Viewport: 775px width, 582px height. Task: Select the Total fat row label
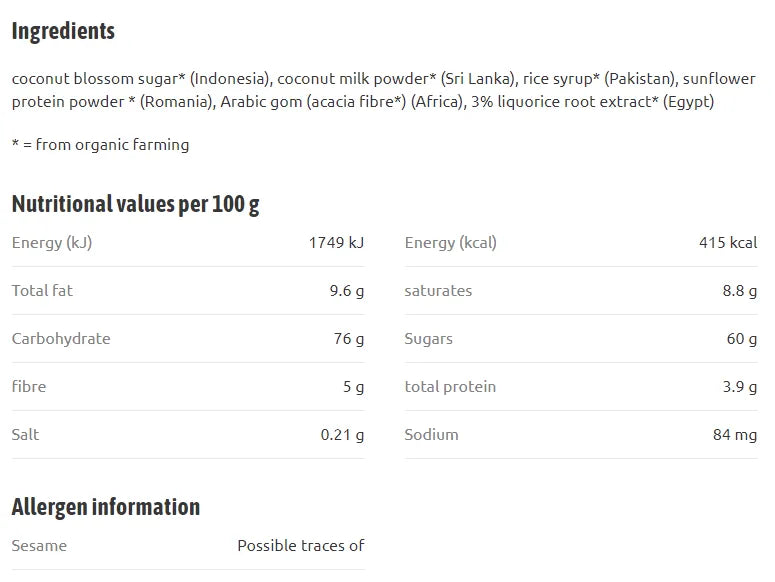click(x=42, y=291)
